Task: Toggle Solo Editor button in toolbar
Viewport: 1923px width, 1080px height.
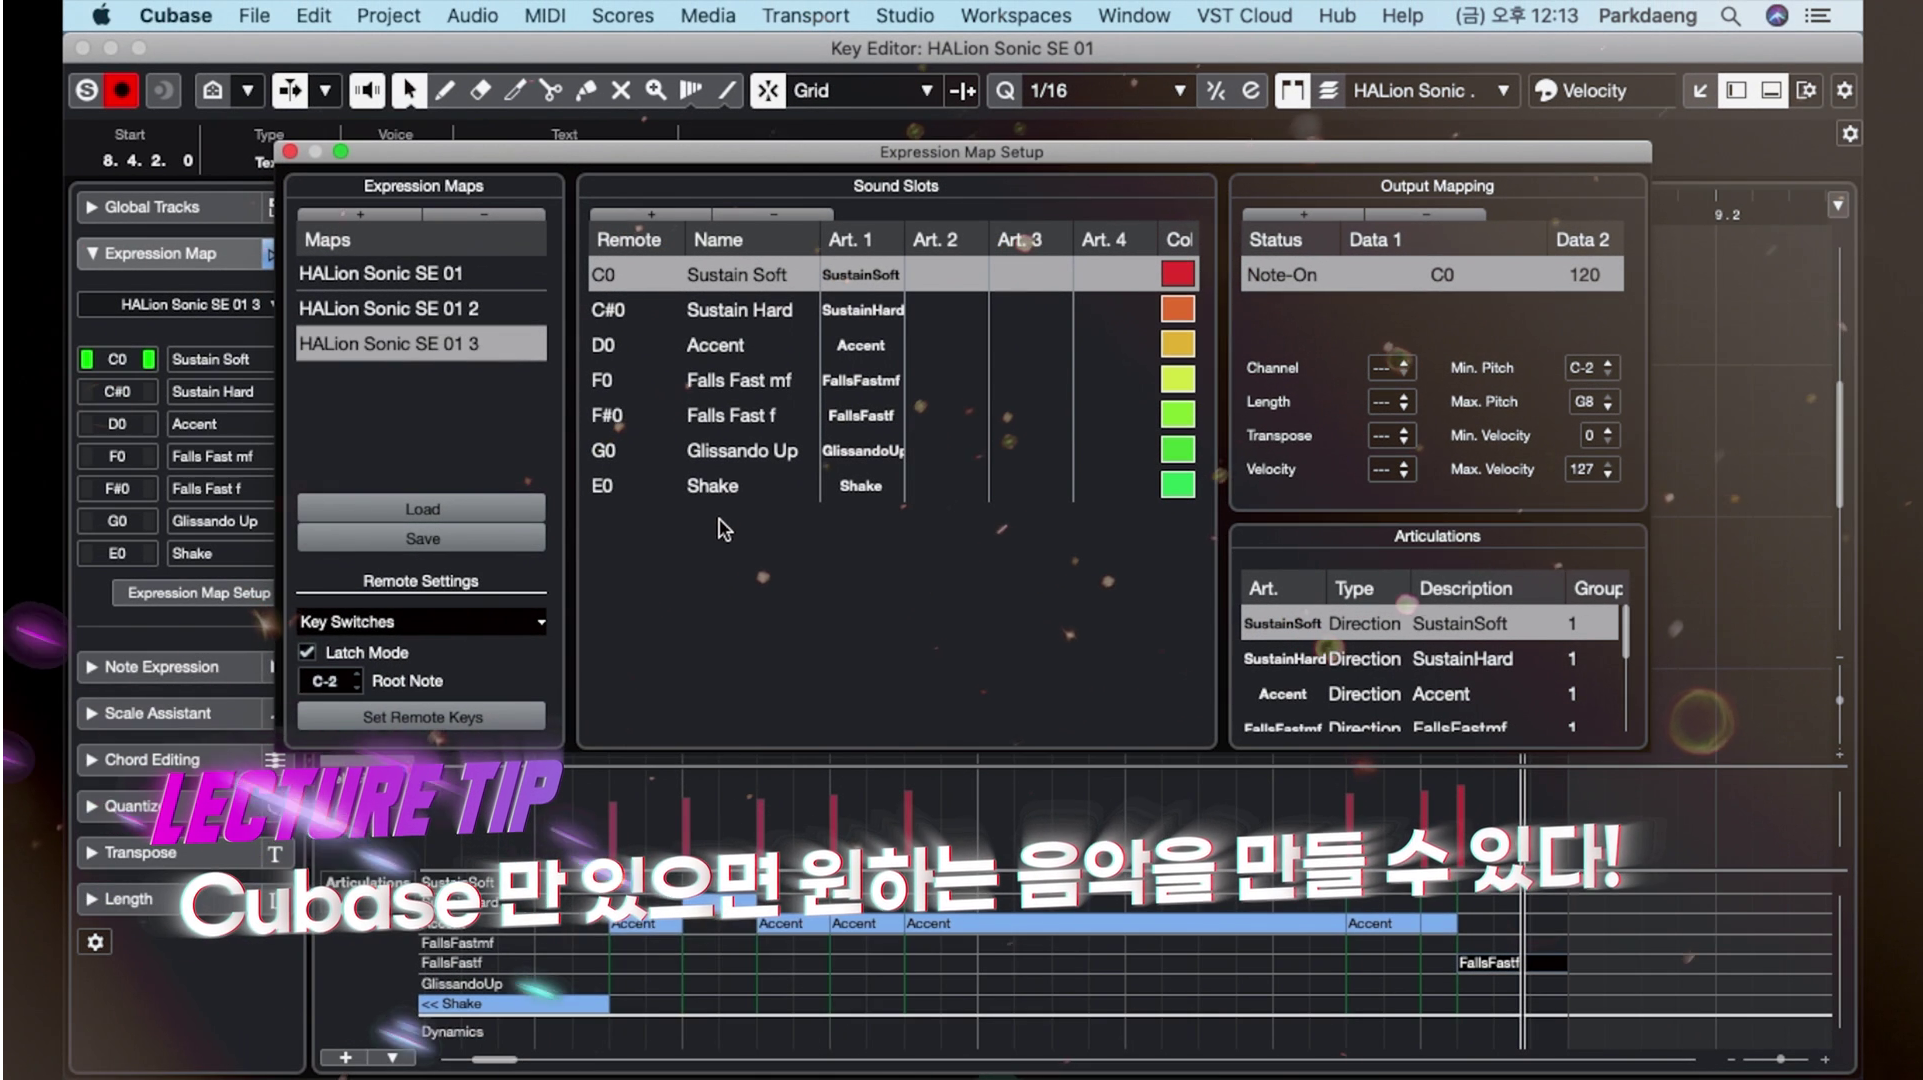Action: tap(87, 91)
